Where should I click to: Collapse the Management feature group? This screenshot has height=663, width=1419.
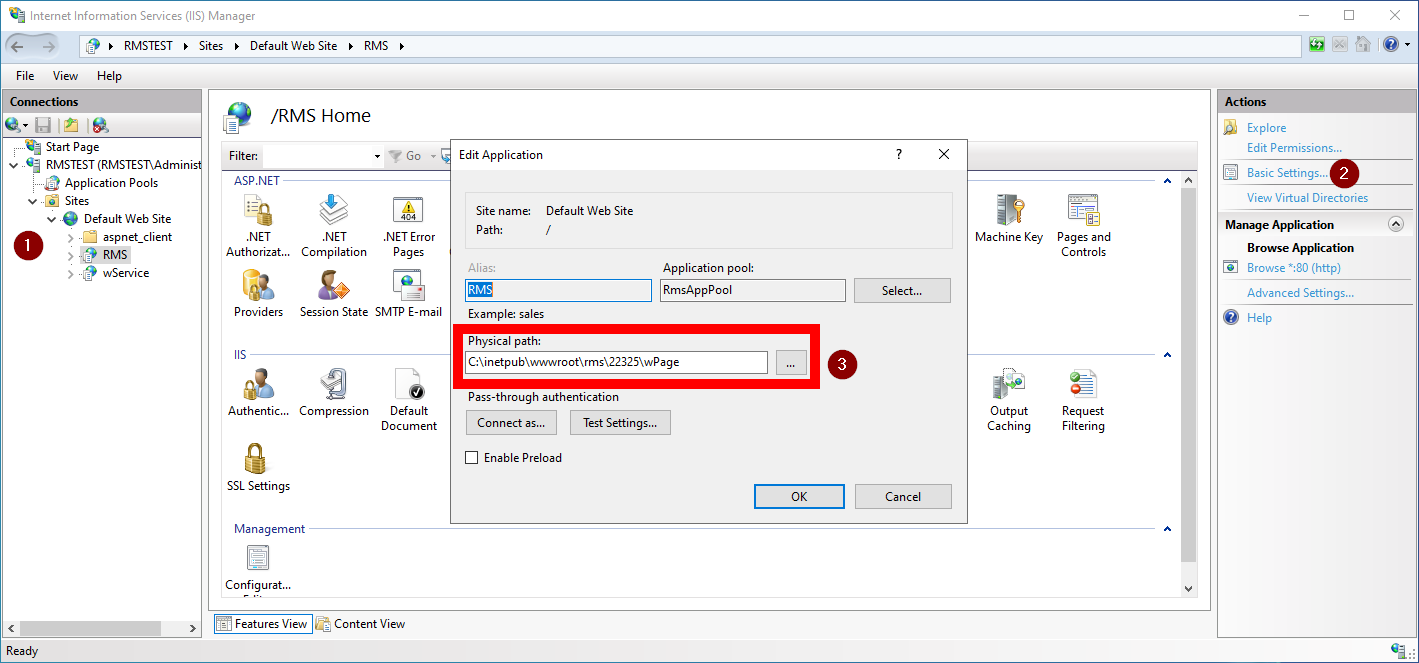tap(1166, 529)
